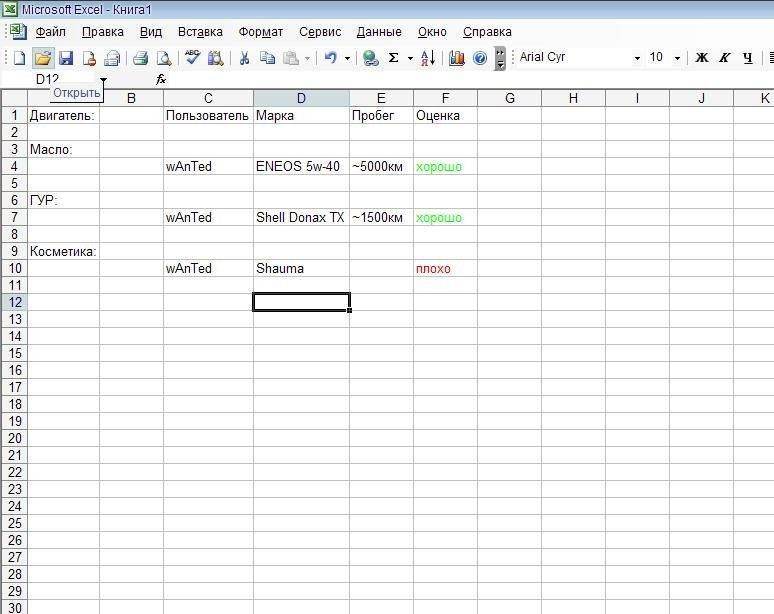This screenshot has height=614, width=774.
Task: Click the Print icon in the toolbar
Action: tap(140, 58)
